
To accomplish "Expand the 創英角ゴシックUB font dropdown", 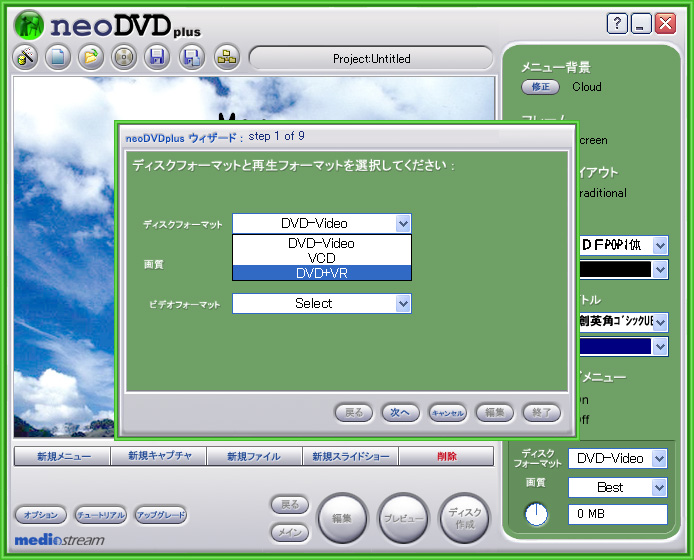I will click(x=660, y=322).
